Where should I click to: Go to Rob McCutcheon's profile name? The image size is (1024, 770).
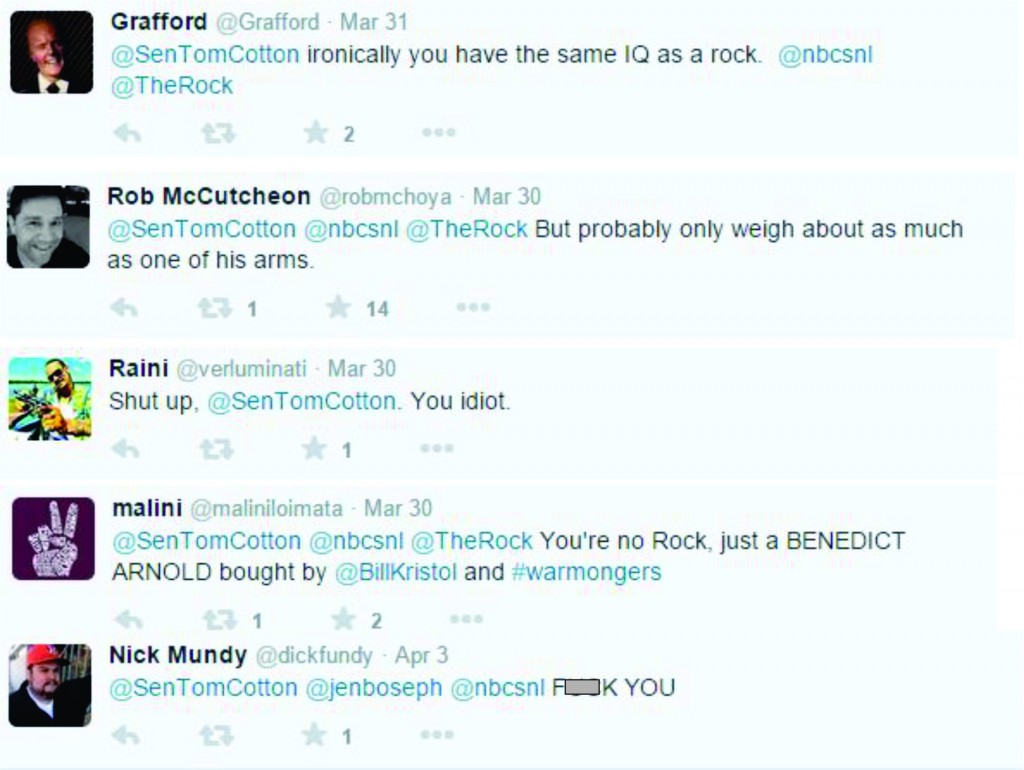(x=209, y=197)
